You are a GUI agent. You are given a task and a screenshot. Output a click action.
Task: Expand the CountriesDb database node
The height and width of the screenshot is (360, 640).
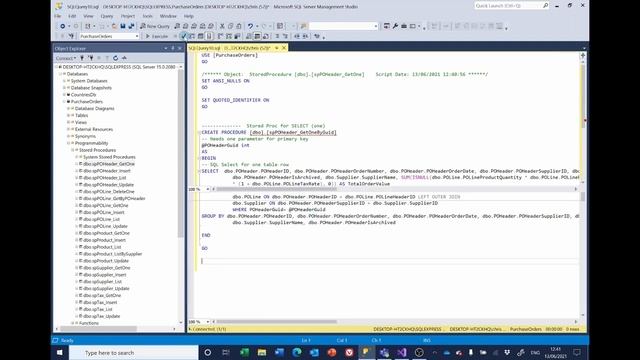click(x=64, y=95)
